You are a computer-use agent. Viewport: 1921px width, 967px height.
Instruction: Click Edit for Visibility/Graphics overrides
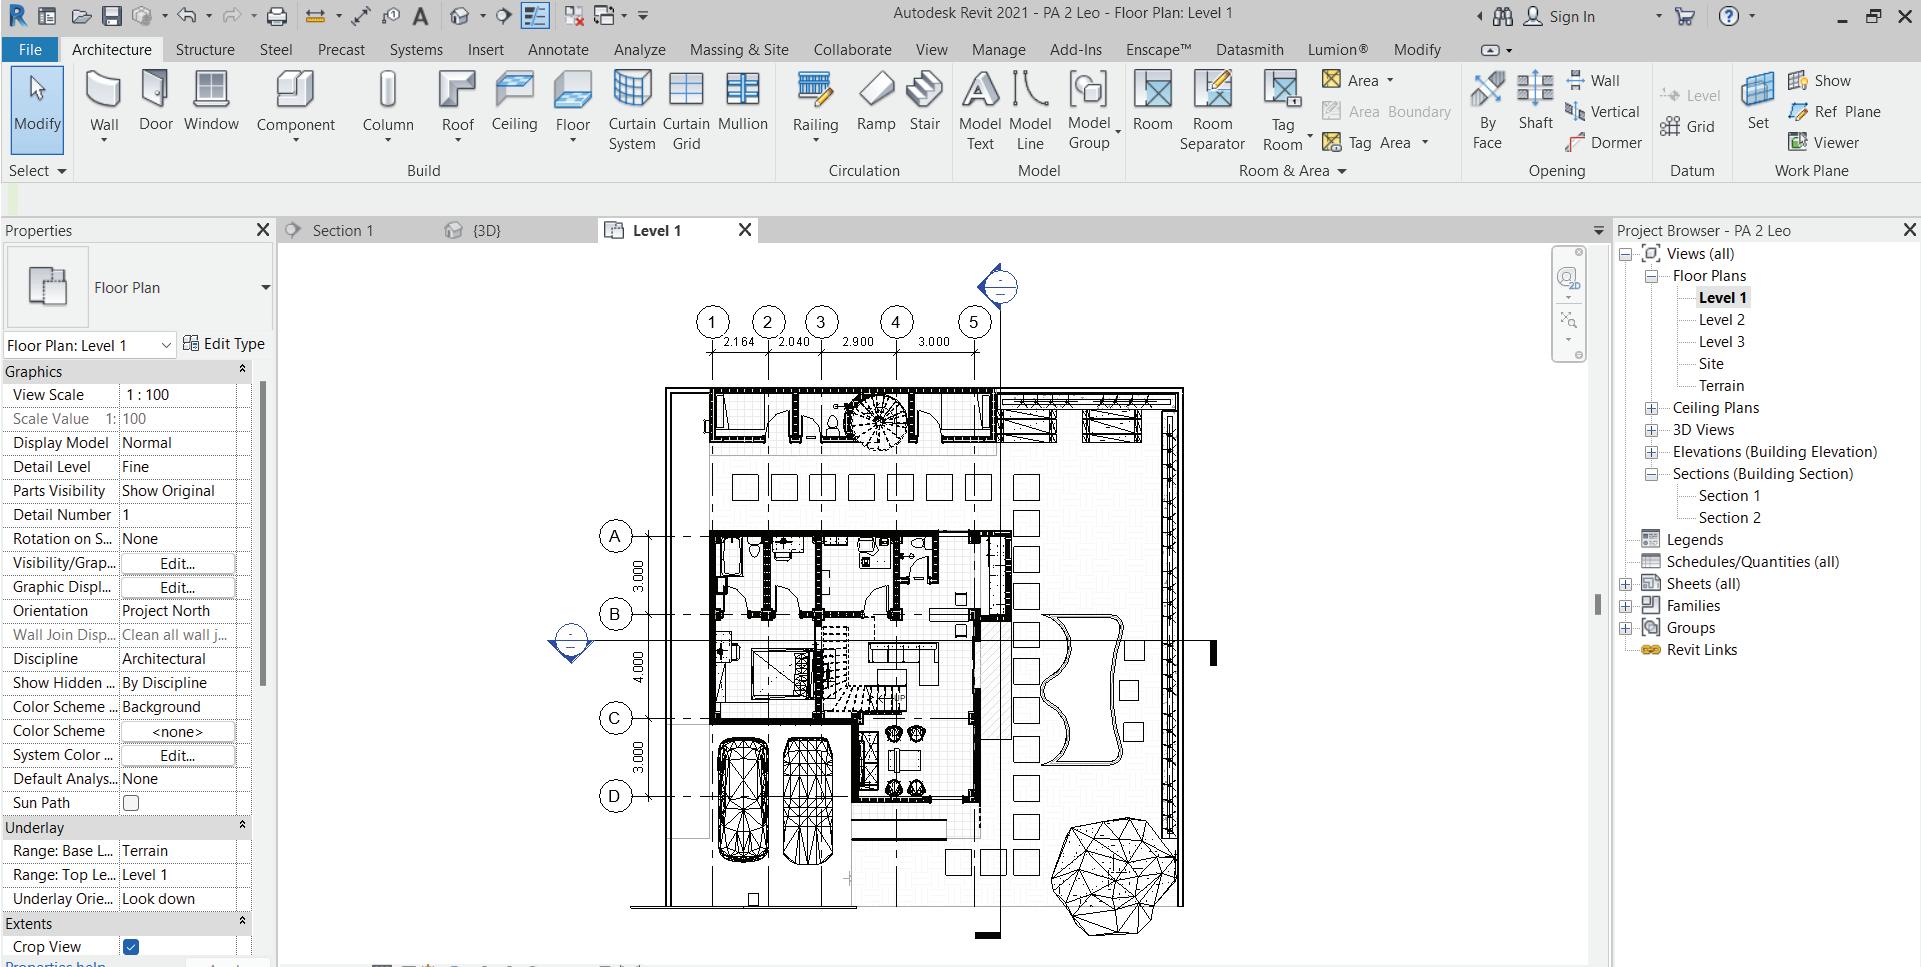point(178,563)
